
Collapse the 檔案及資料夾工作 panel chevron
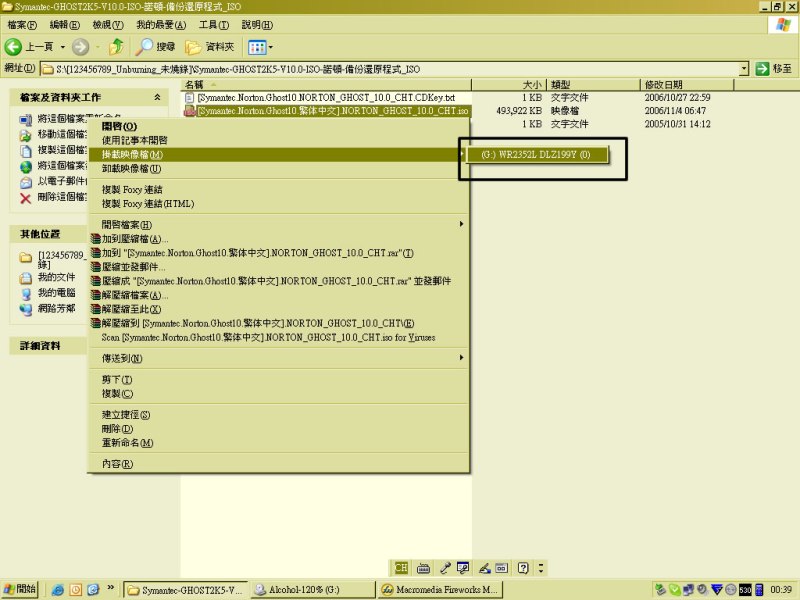(157, 97)
